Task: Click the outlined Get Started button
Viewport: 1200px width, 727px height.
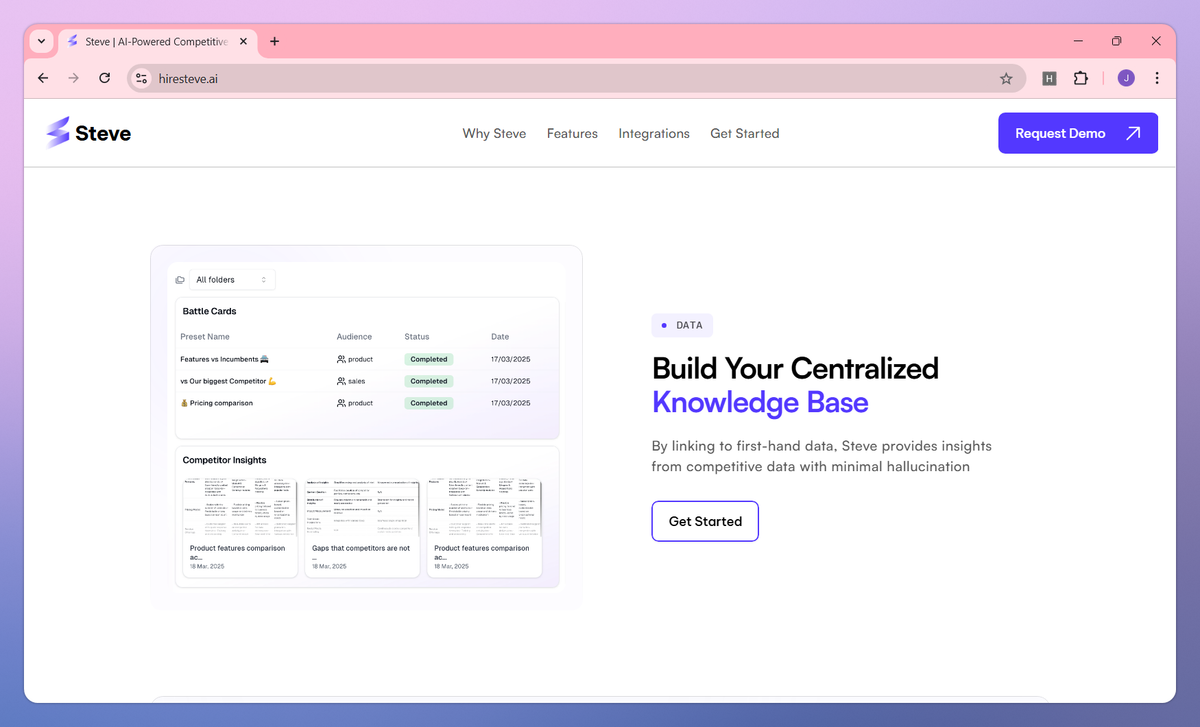Action: (x=705, y=521)
